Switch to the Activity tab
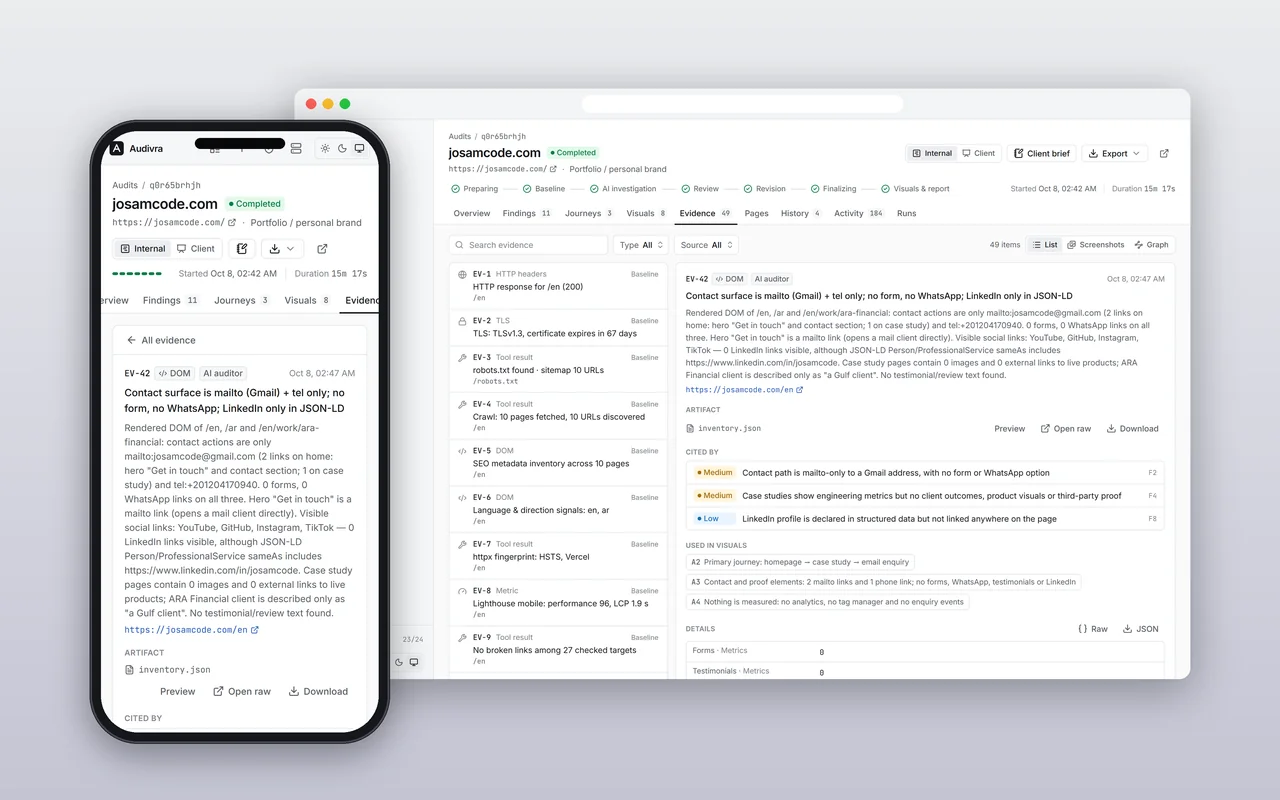The height and width of the screenshot is (800, 1280). 859,213
